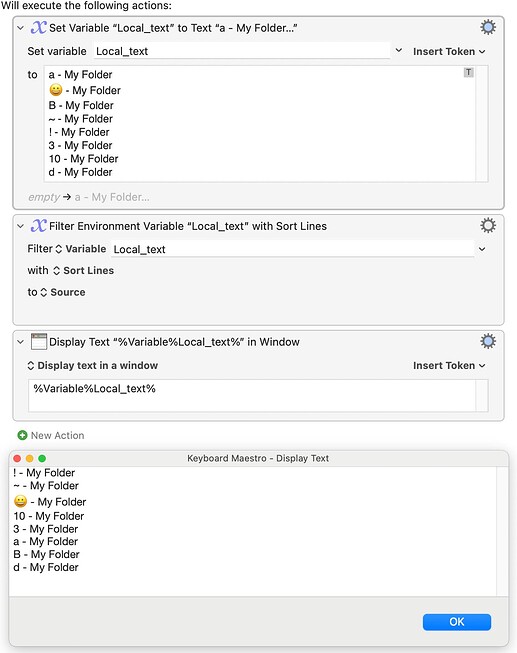
Task: Click the Display Text window icon
Action: click(x=39, y=341)
